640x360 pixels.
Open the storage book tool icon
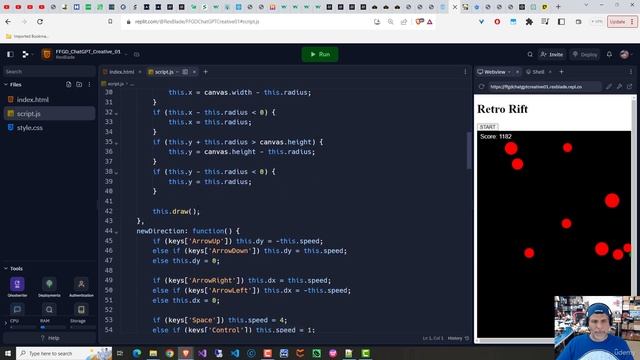(81, 309)
